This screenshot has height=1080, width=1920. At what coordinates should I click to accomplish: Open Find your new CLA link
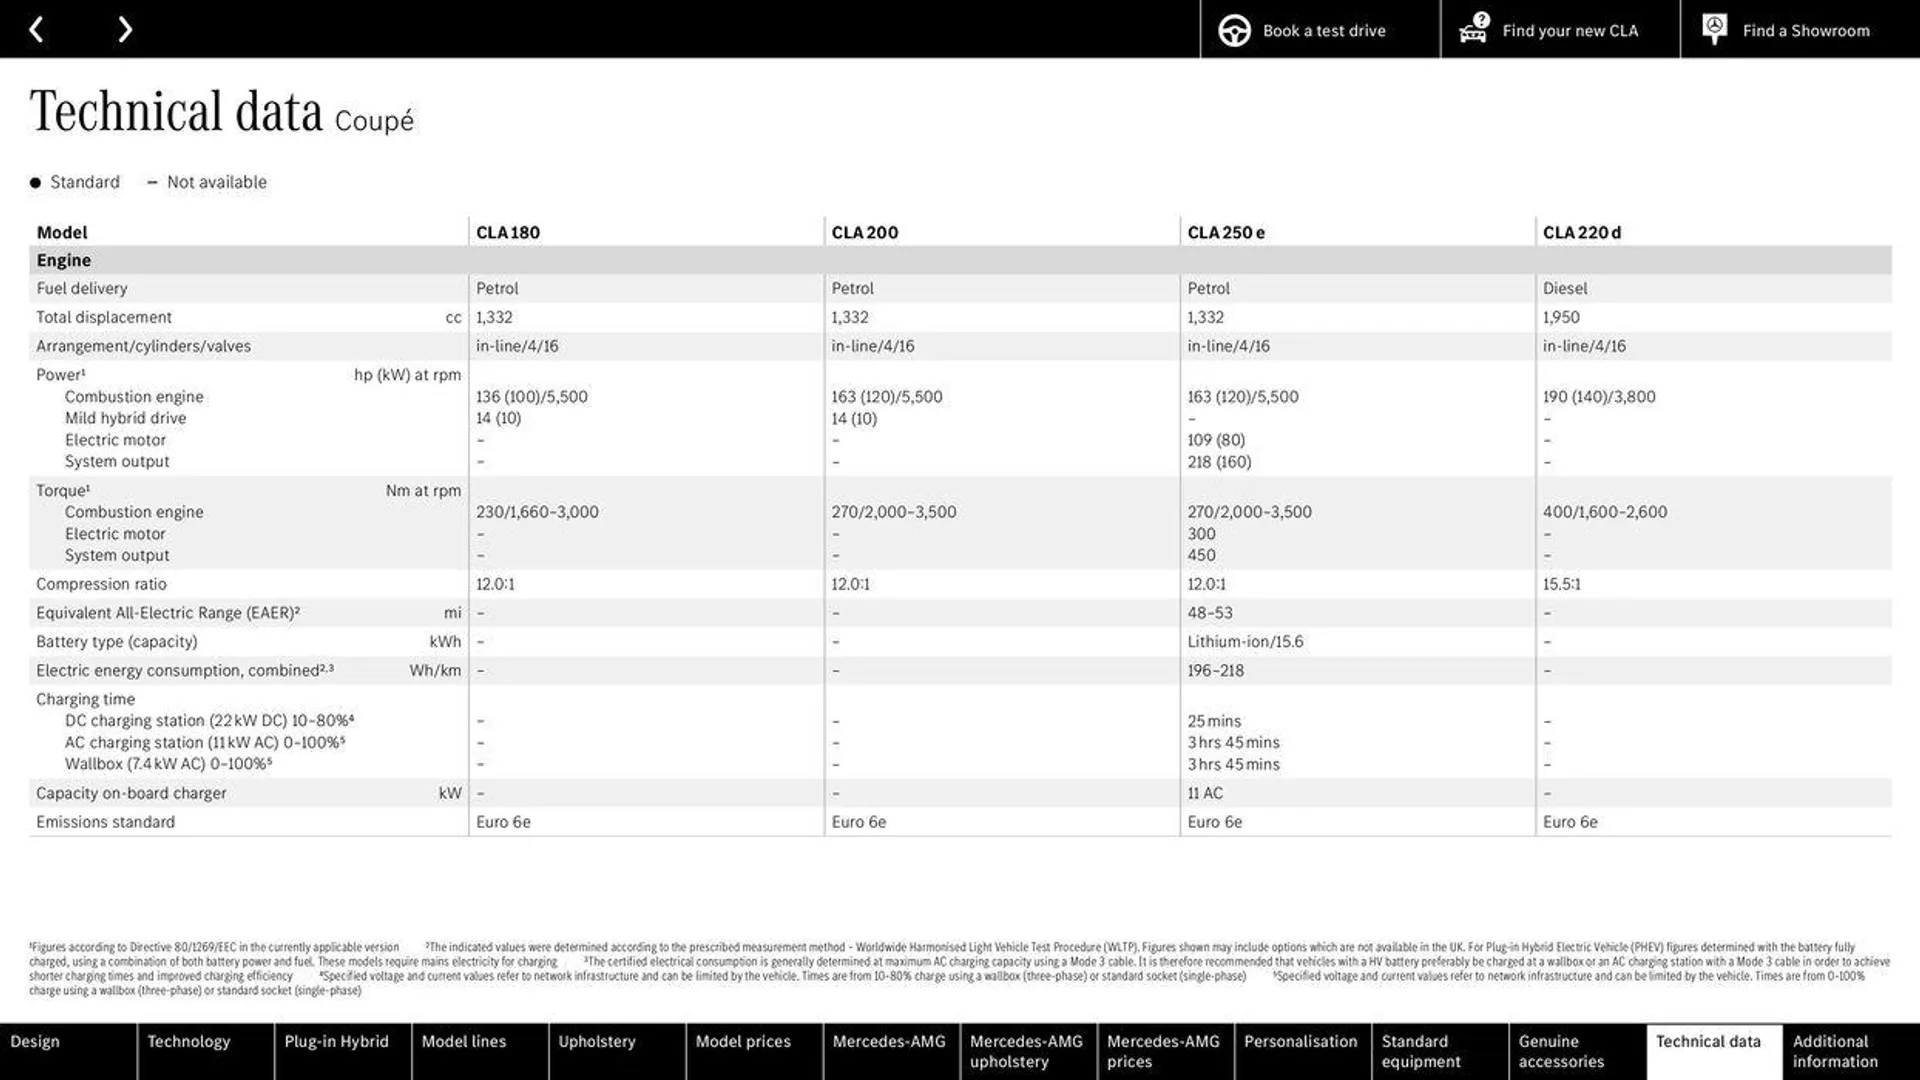pyautogui.click(x=1560, y=30)
